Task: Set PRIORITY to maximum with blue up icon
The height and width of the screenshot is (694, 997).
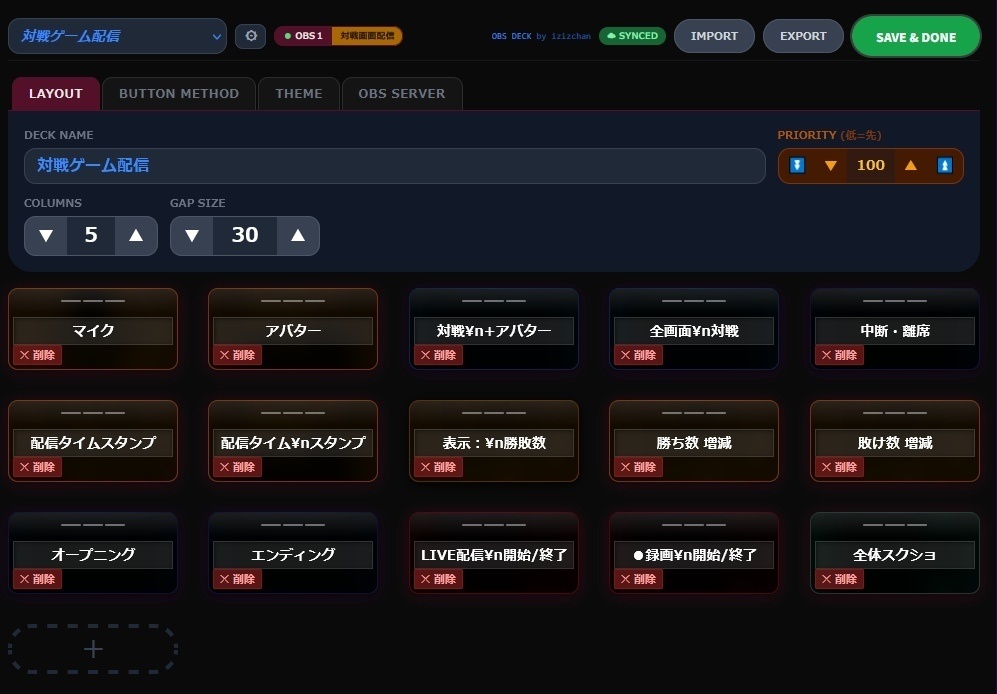Action: [944, 165]
